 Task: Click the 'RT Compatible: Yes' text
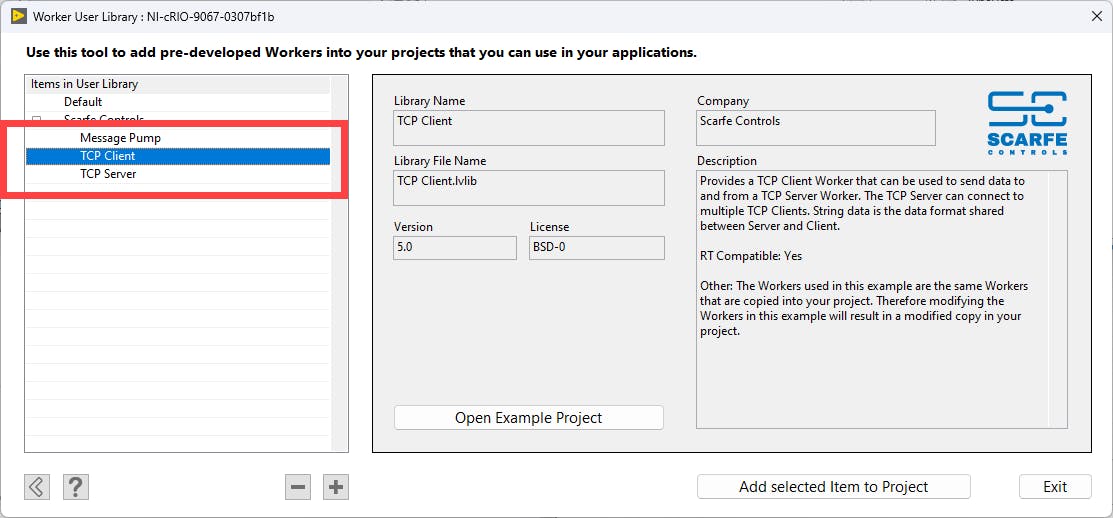point(751,256)
